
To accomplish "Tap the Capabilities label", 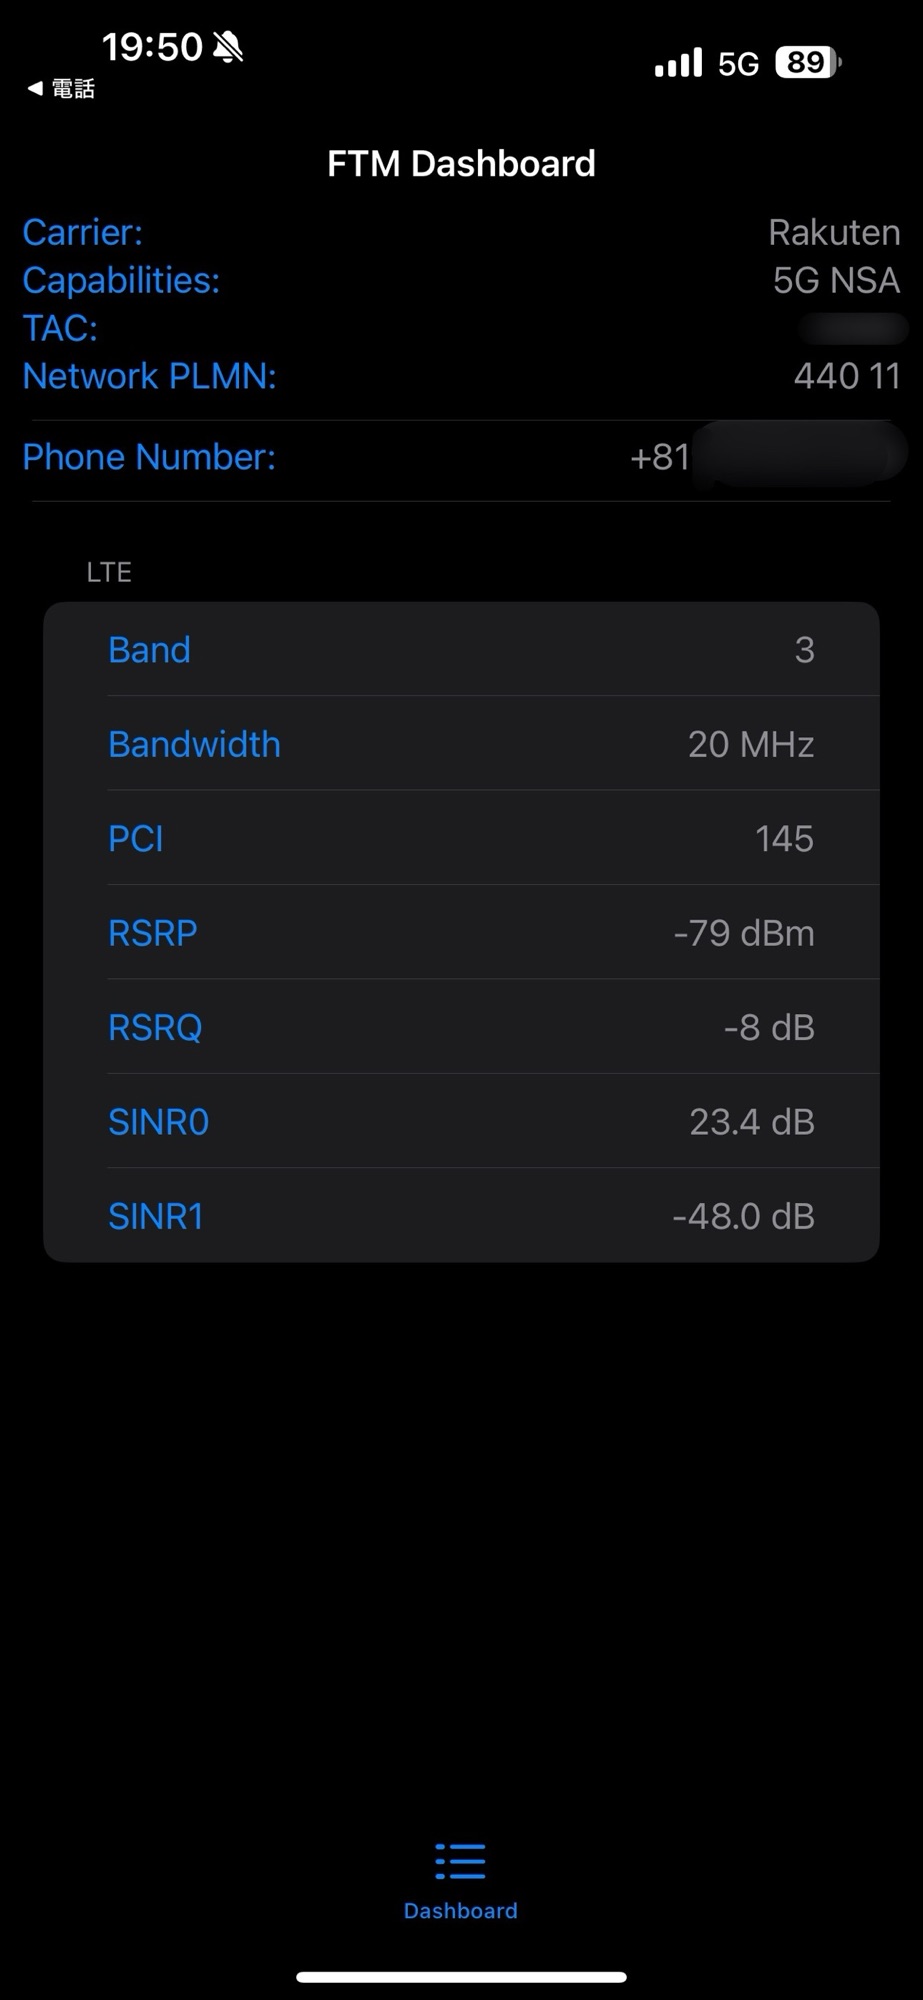I will 121,280.
